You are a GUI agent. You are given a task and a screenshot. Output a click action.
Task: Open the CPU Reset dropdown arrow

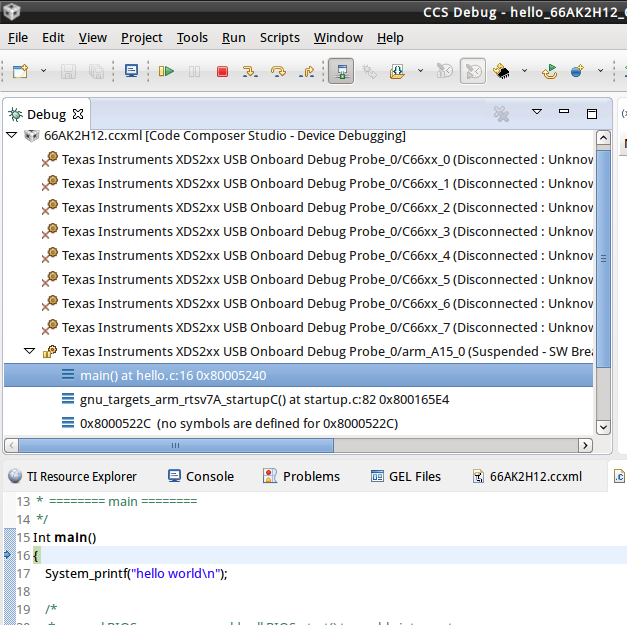click(x=524, y=71)
